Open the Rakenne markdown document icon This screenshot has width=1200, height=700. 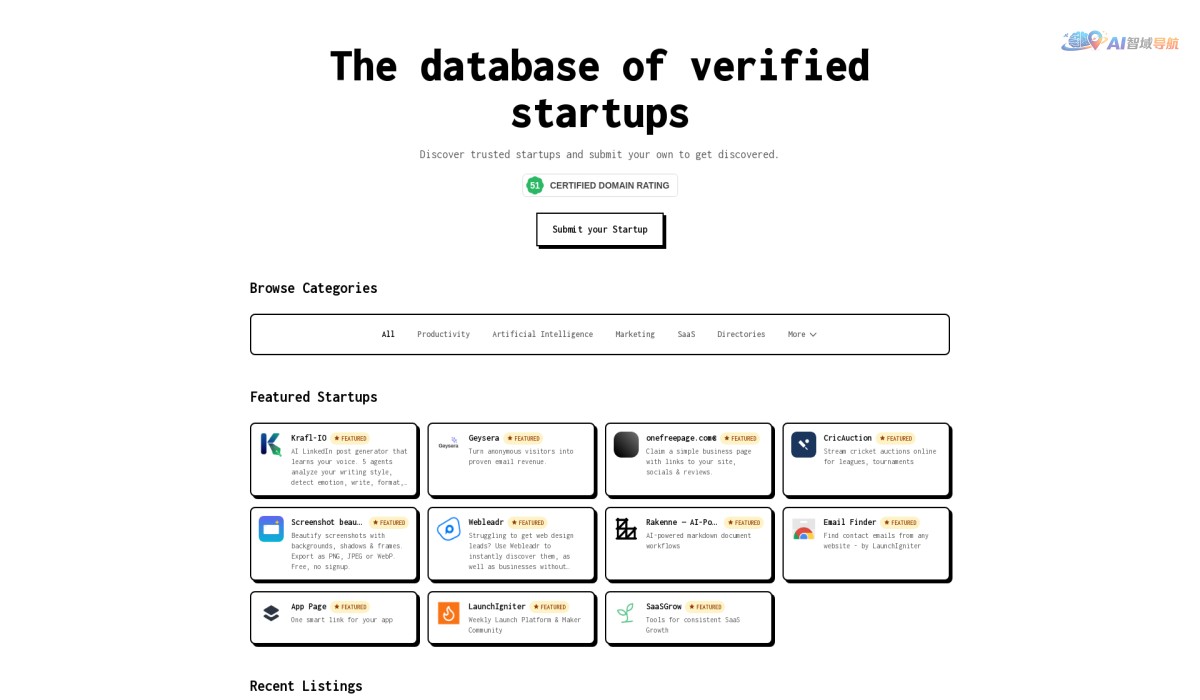point(625,528)
